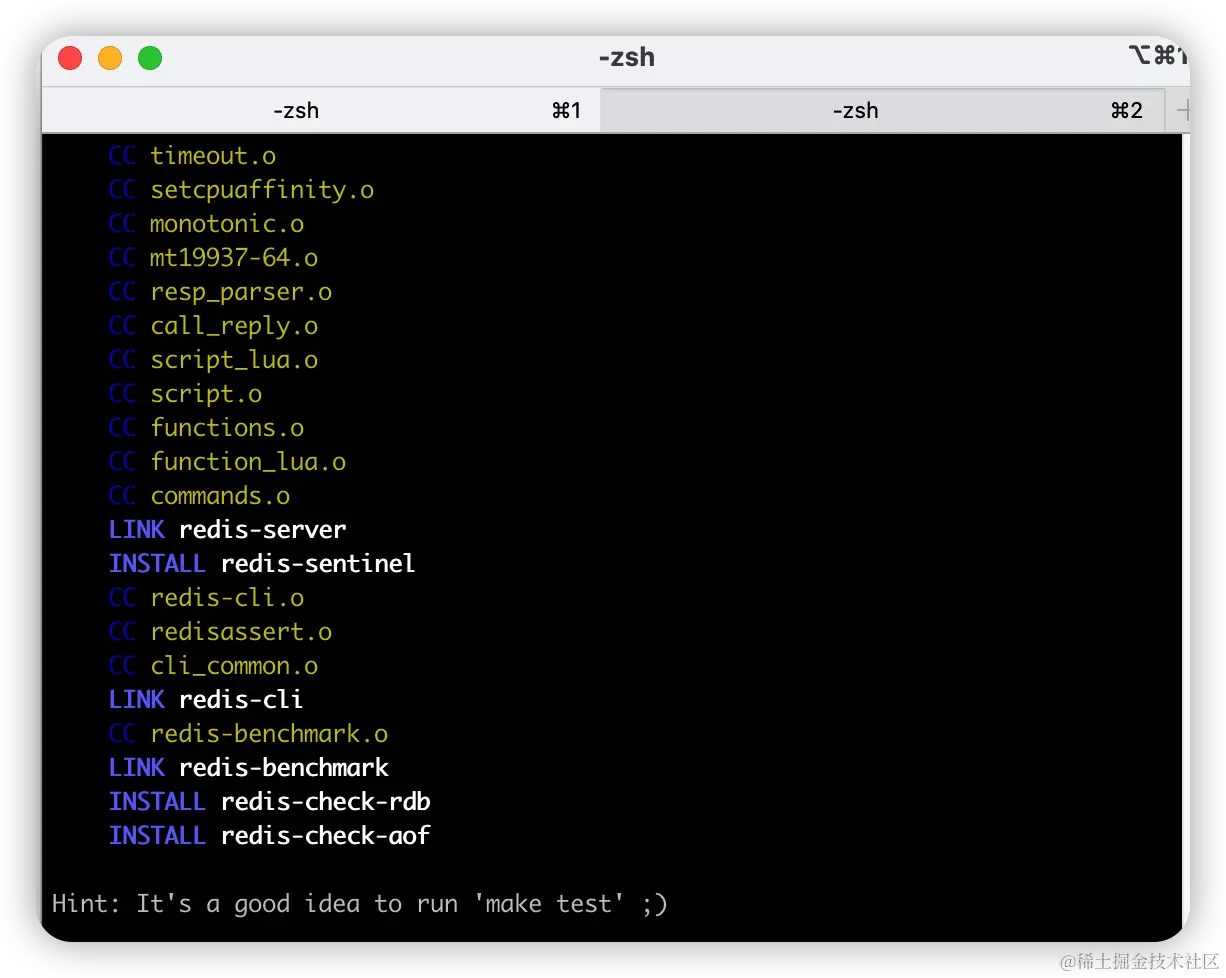Screen dimensions: 1226x978
Task: Click the redis-cli.o text
Action: point(227,598)
